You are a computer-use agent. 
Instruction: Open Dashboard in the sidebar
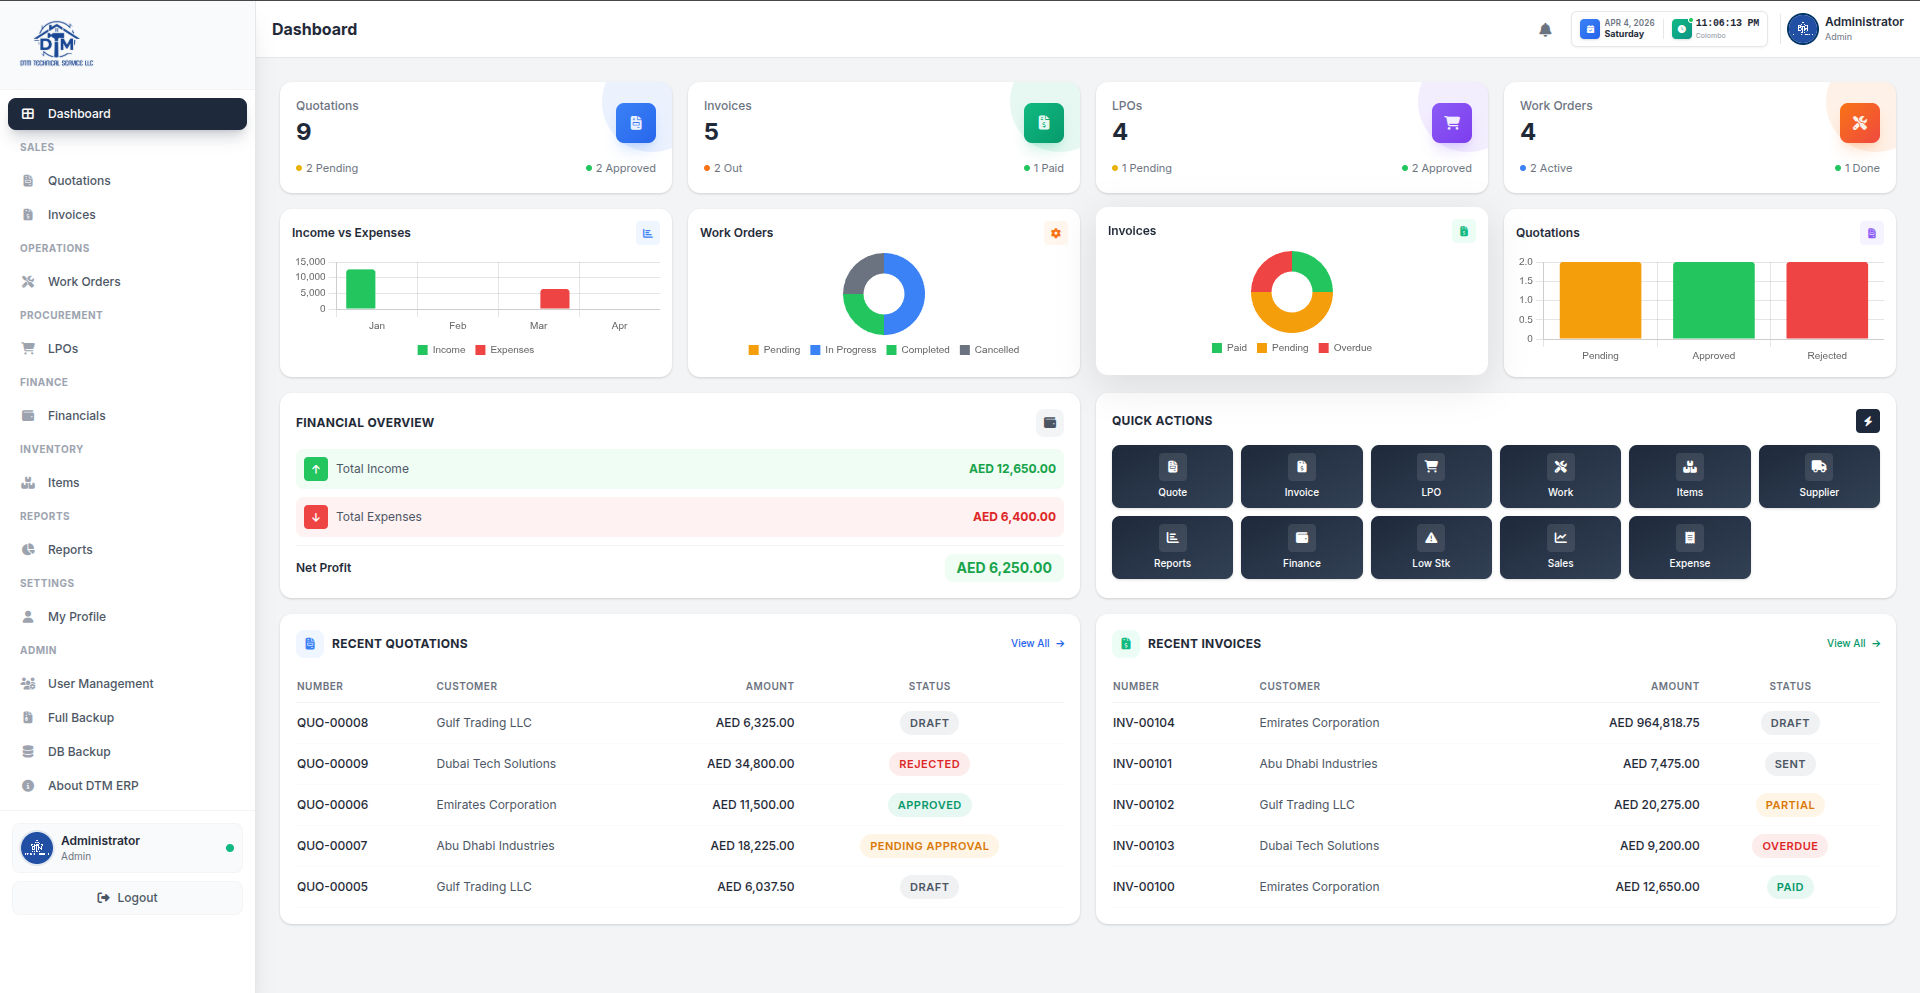click(x=127, y=114)
